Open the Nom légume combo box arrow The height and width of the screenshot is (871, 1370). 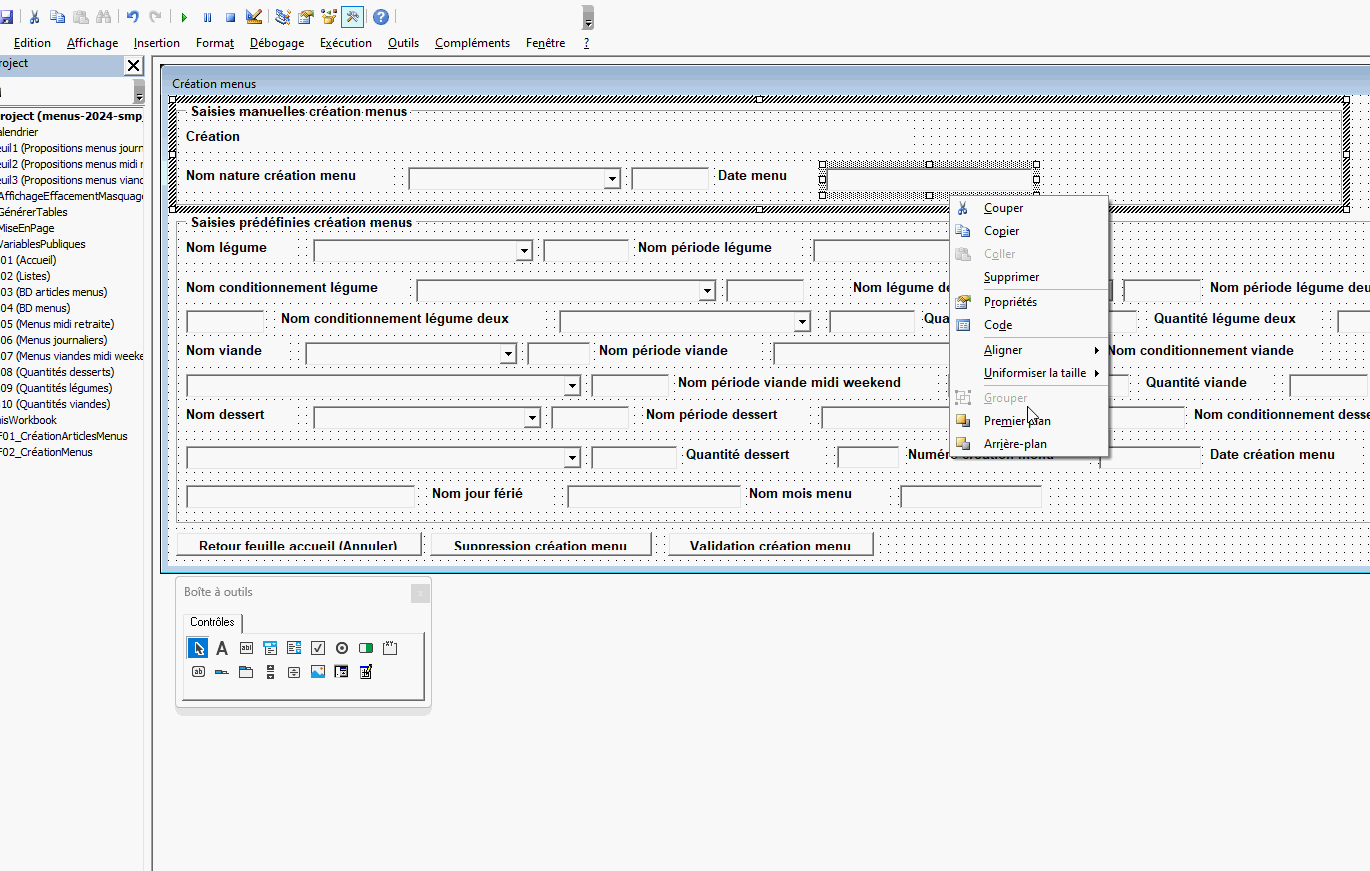[x=524, y=251]
